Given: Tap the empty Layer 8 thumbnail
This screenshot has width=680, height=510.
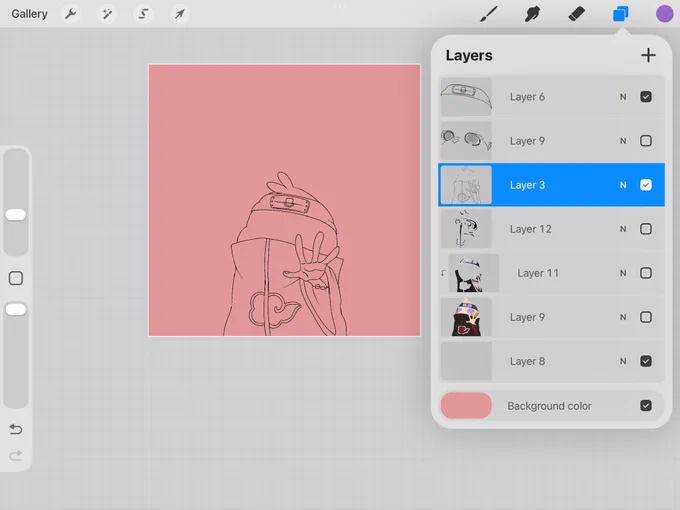Looking at the screenshot, I should coord(466,361).
